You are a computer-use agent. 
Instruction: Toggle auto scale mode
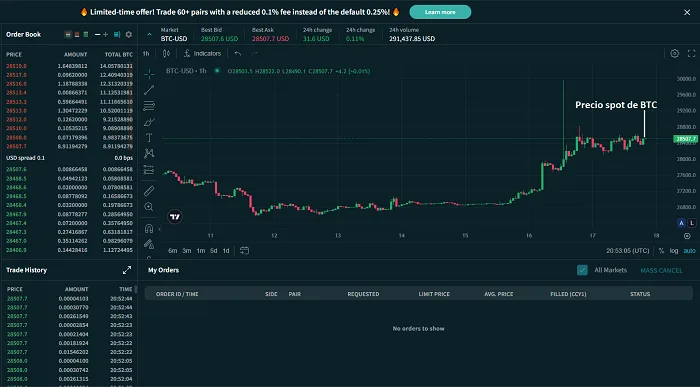pos(689,251)
